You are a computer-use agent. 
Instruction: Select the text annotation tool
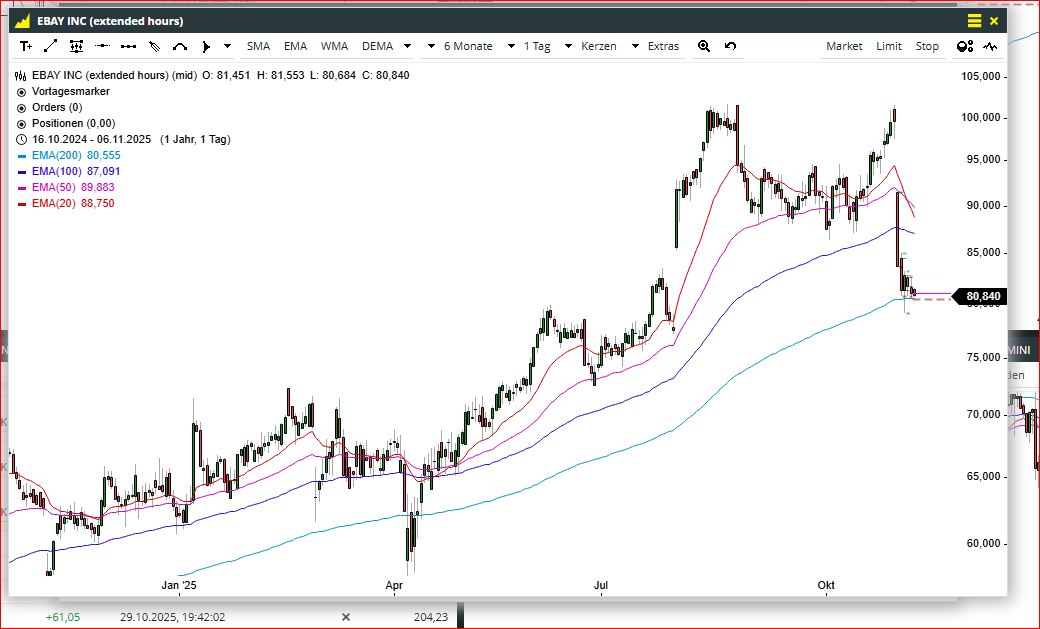(x=26, y=46)
